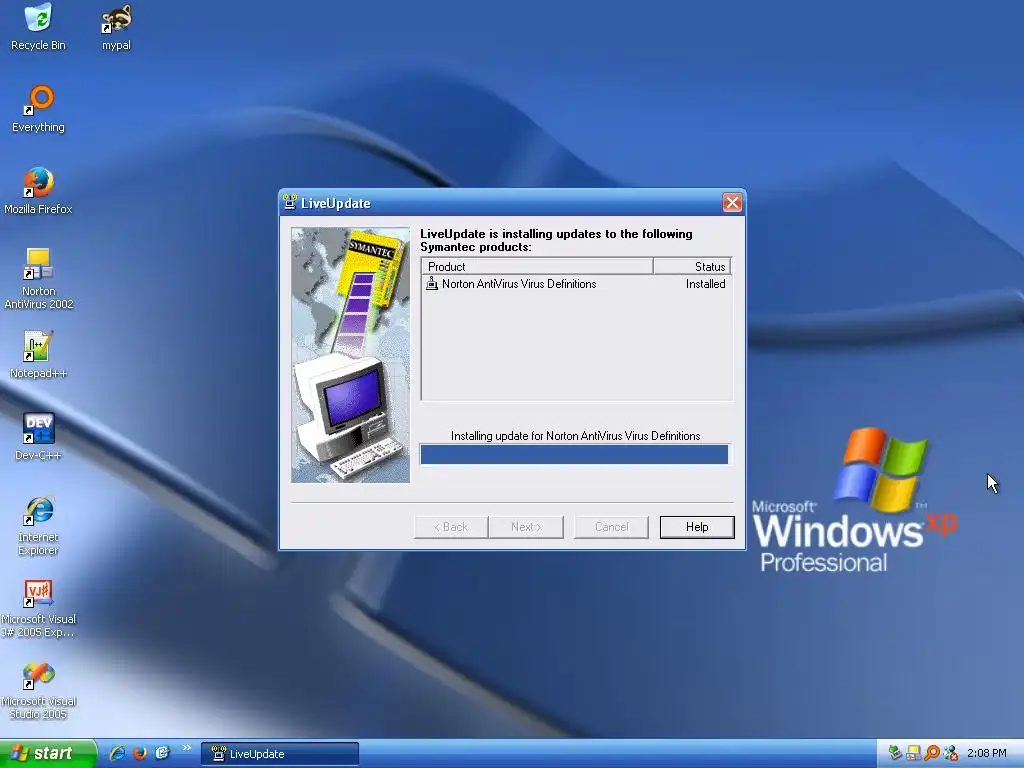The height and width of the screenshot is (768, 1024).
Task: Click the 'Installing update for Norton AntiVirus' text
Action: click(575, 436)
